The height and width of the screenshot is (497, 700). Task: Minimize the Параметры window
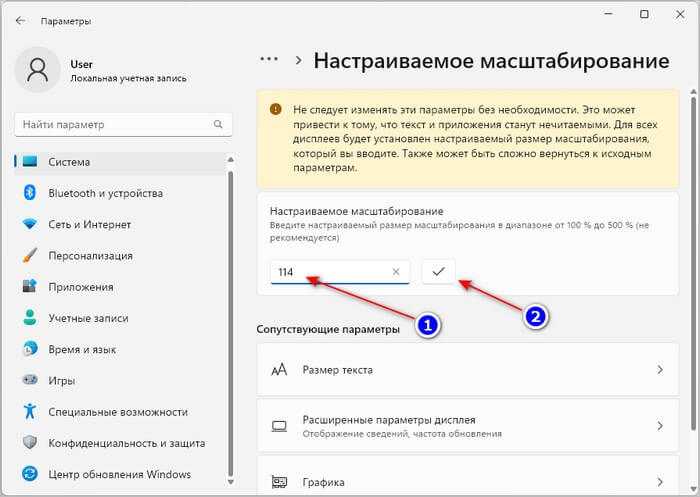(608, 14)
